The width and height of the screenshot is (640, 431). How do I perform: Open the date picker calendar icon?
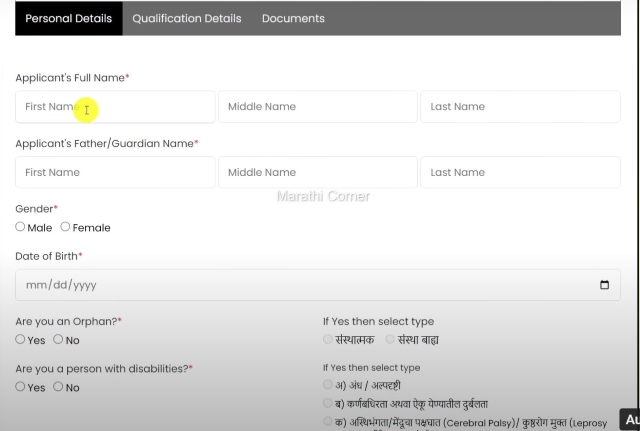pos(604,285)
